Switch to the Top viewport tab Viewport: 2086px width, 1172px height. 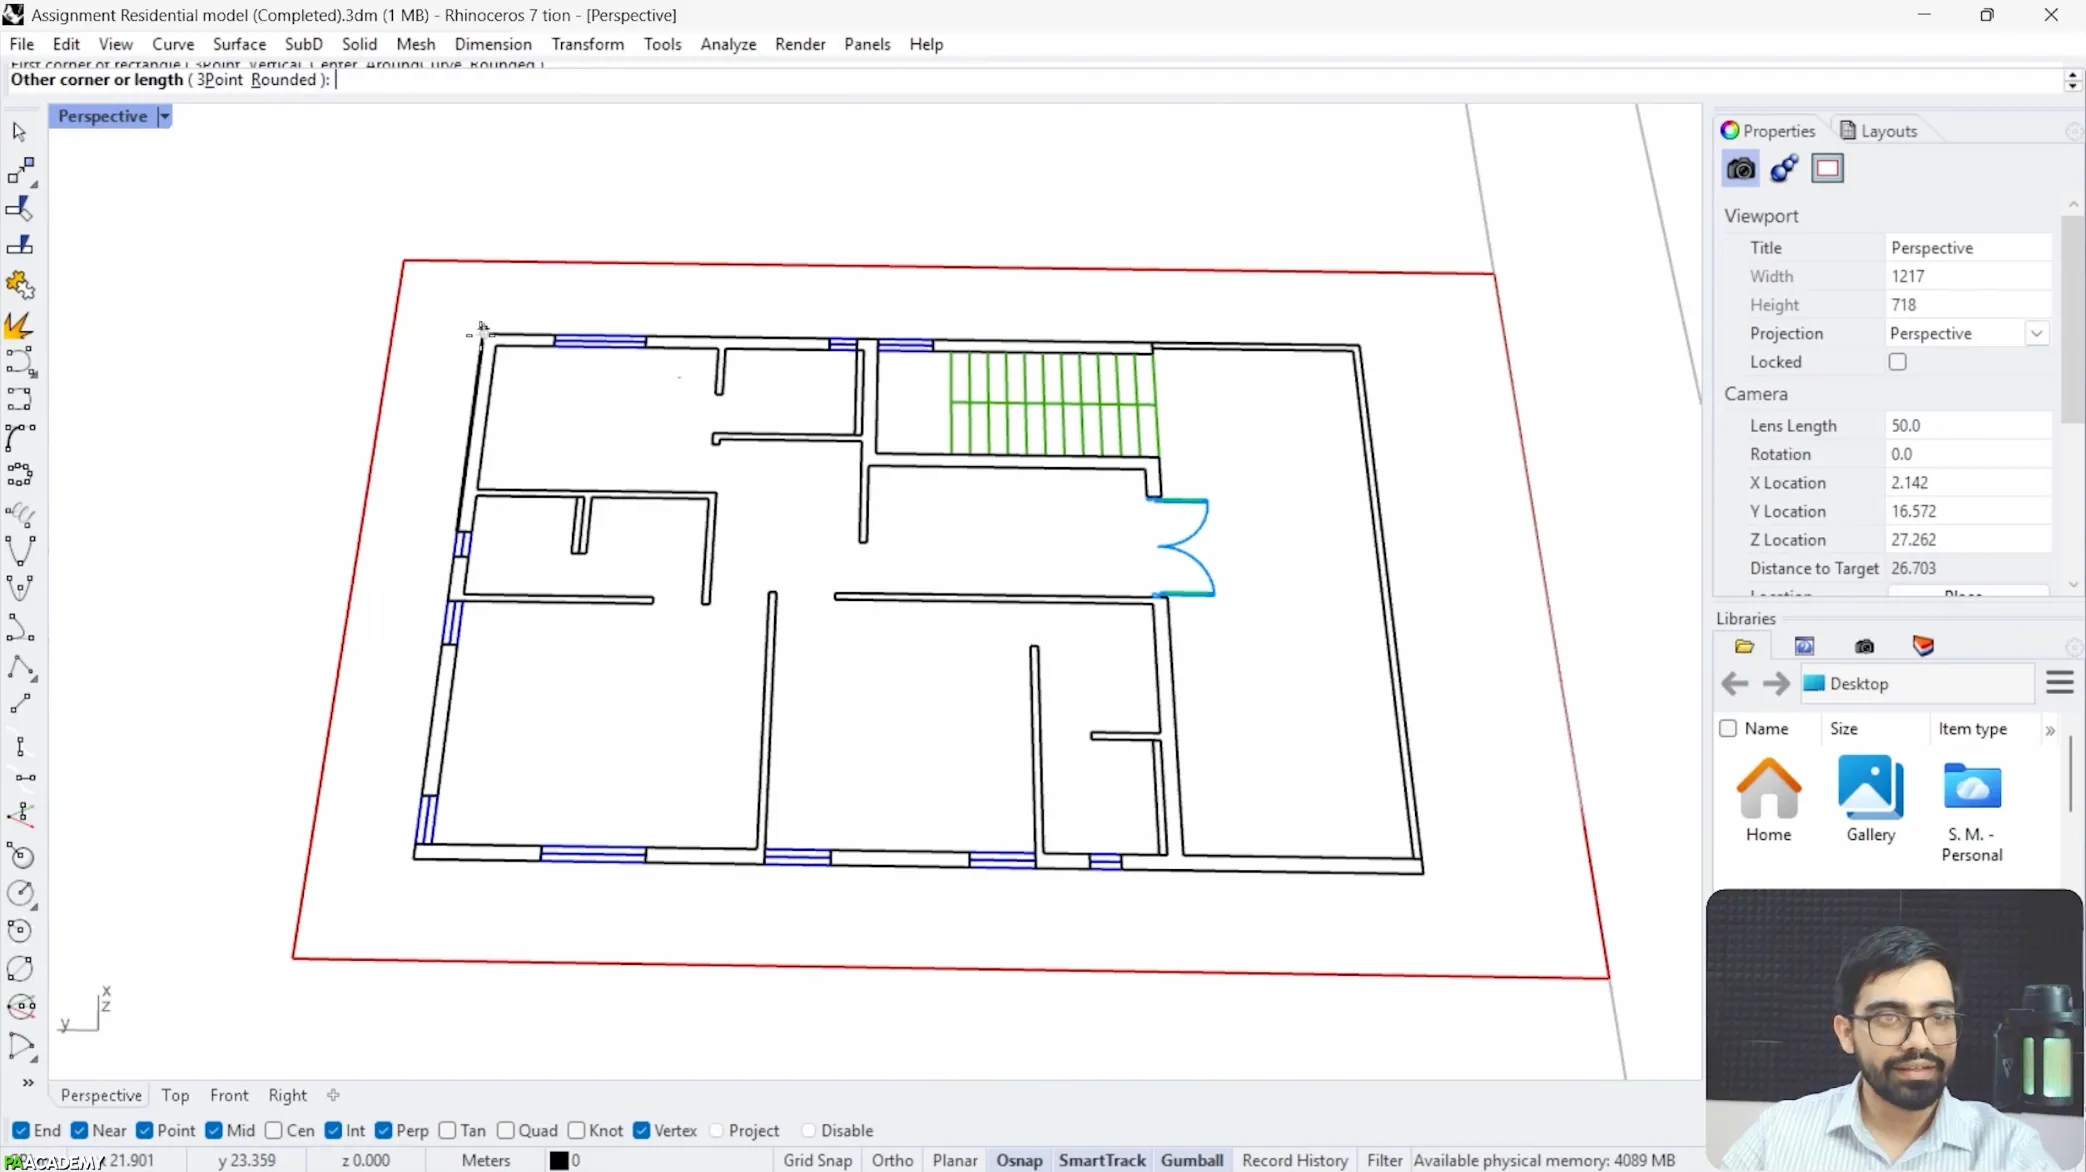[x=175, y=1095]
